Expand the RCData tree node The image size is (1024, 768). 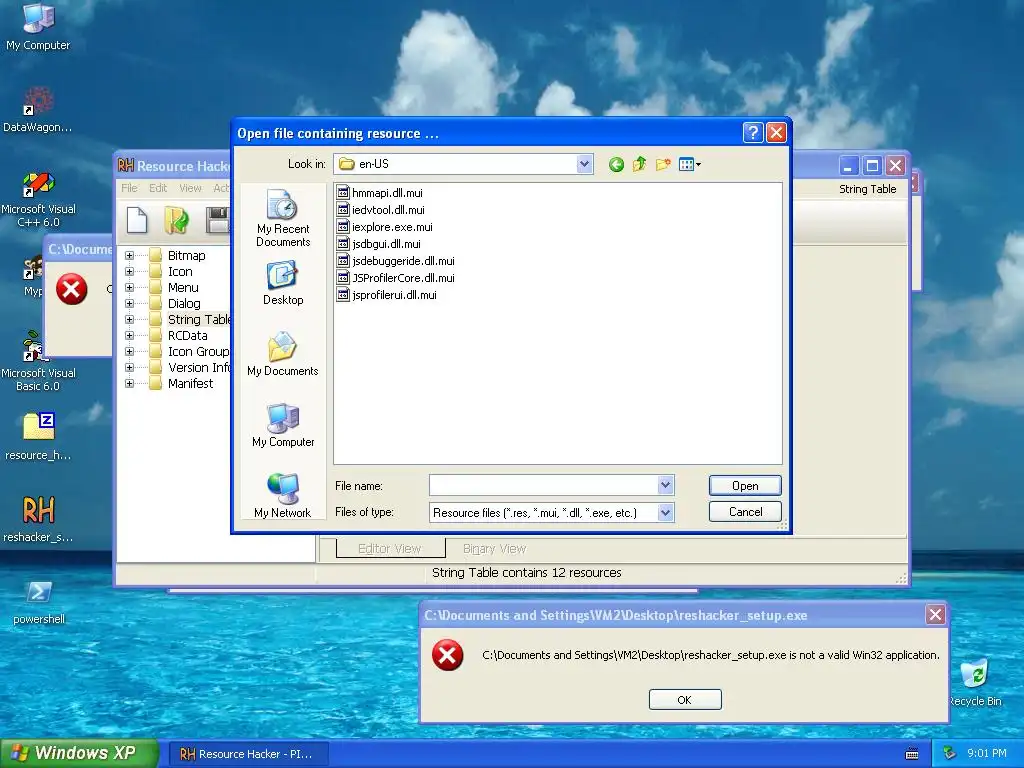(129, 336)
